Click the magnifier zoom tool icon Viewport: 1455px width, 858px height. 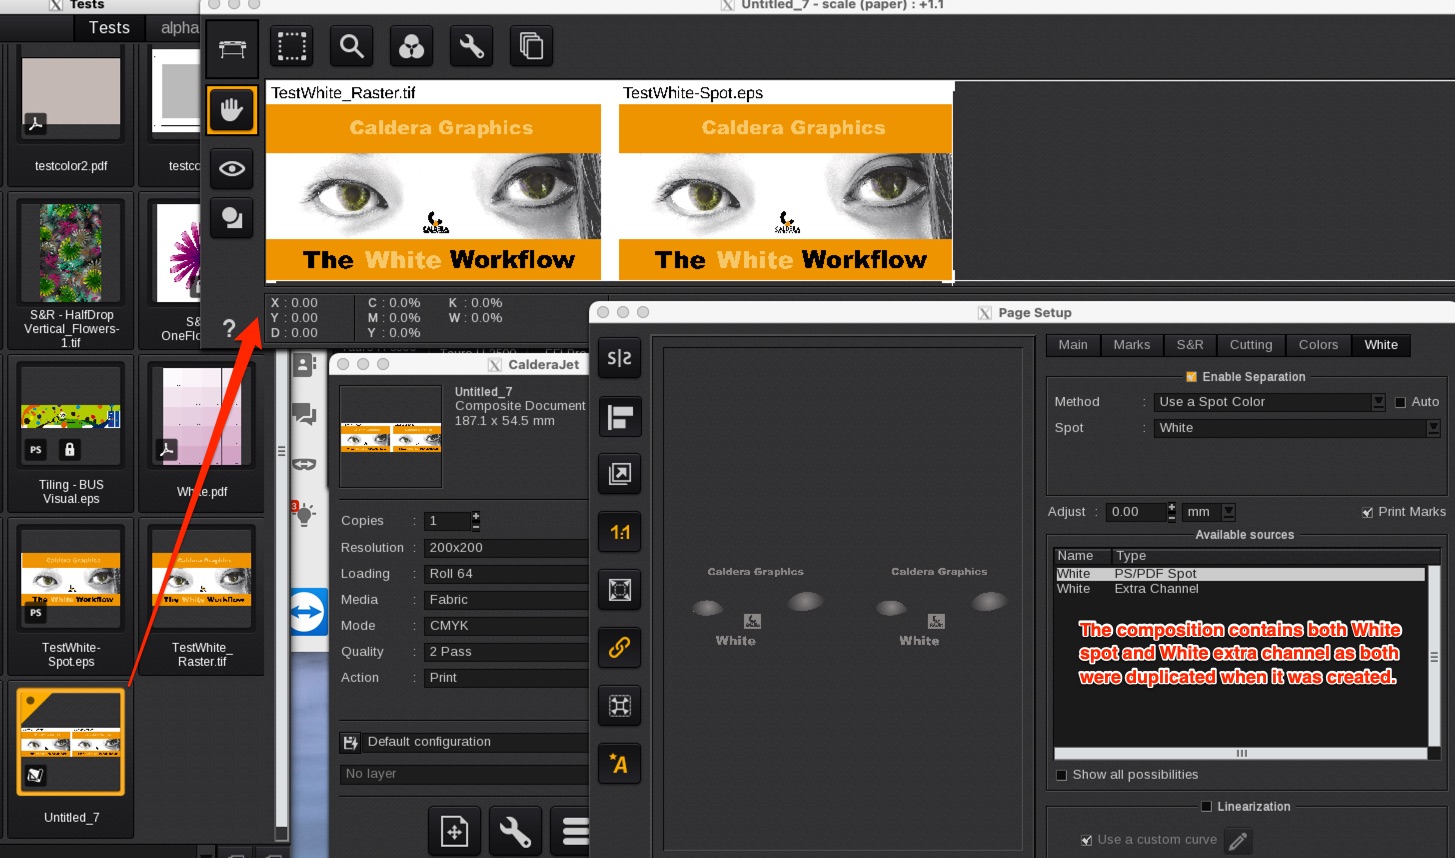pos(351,46)
